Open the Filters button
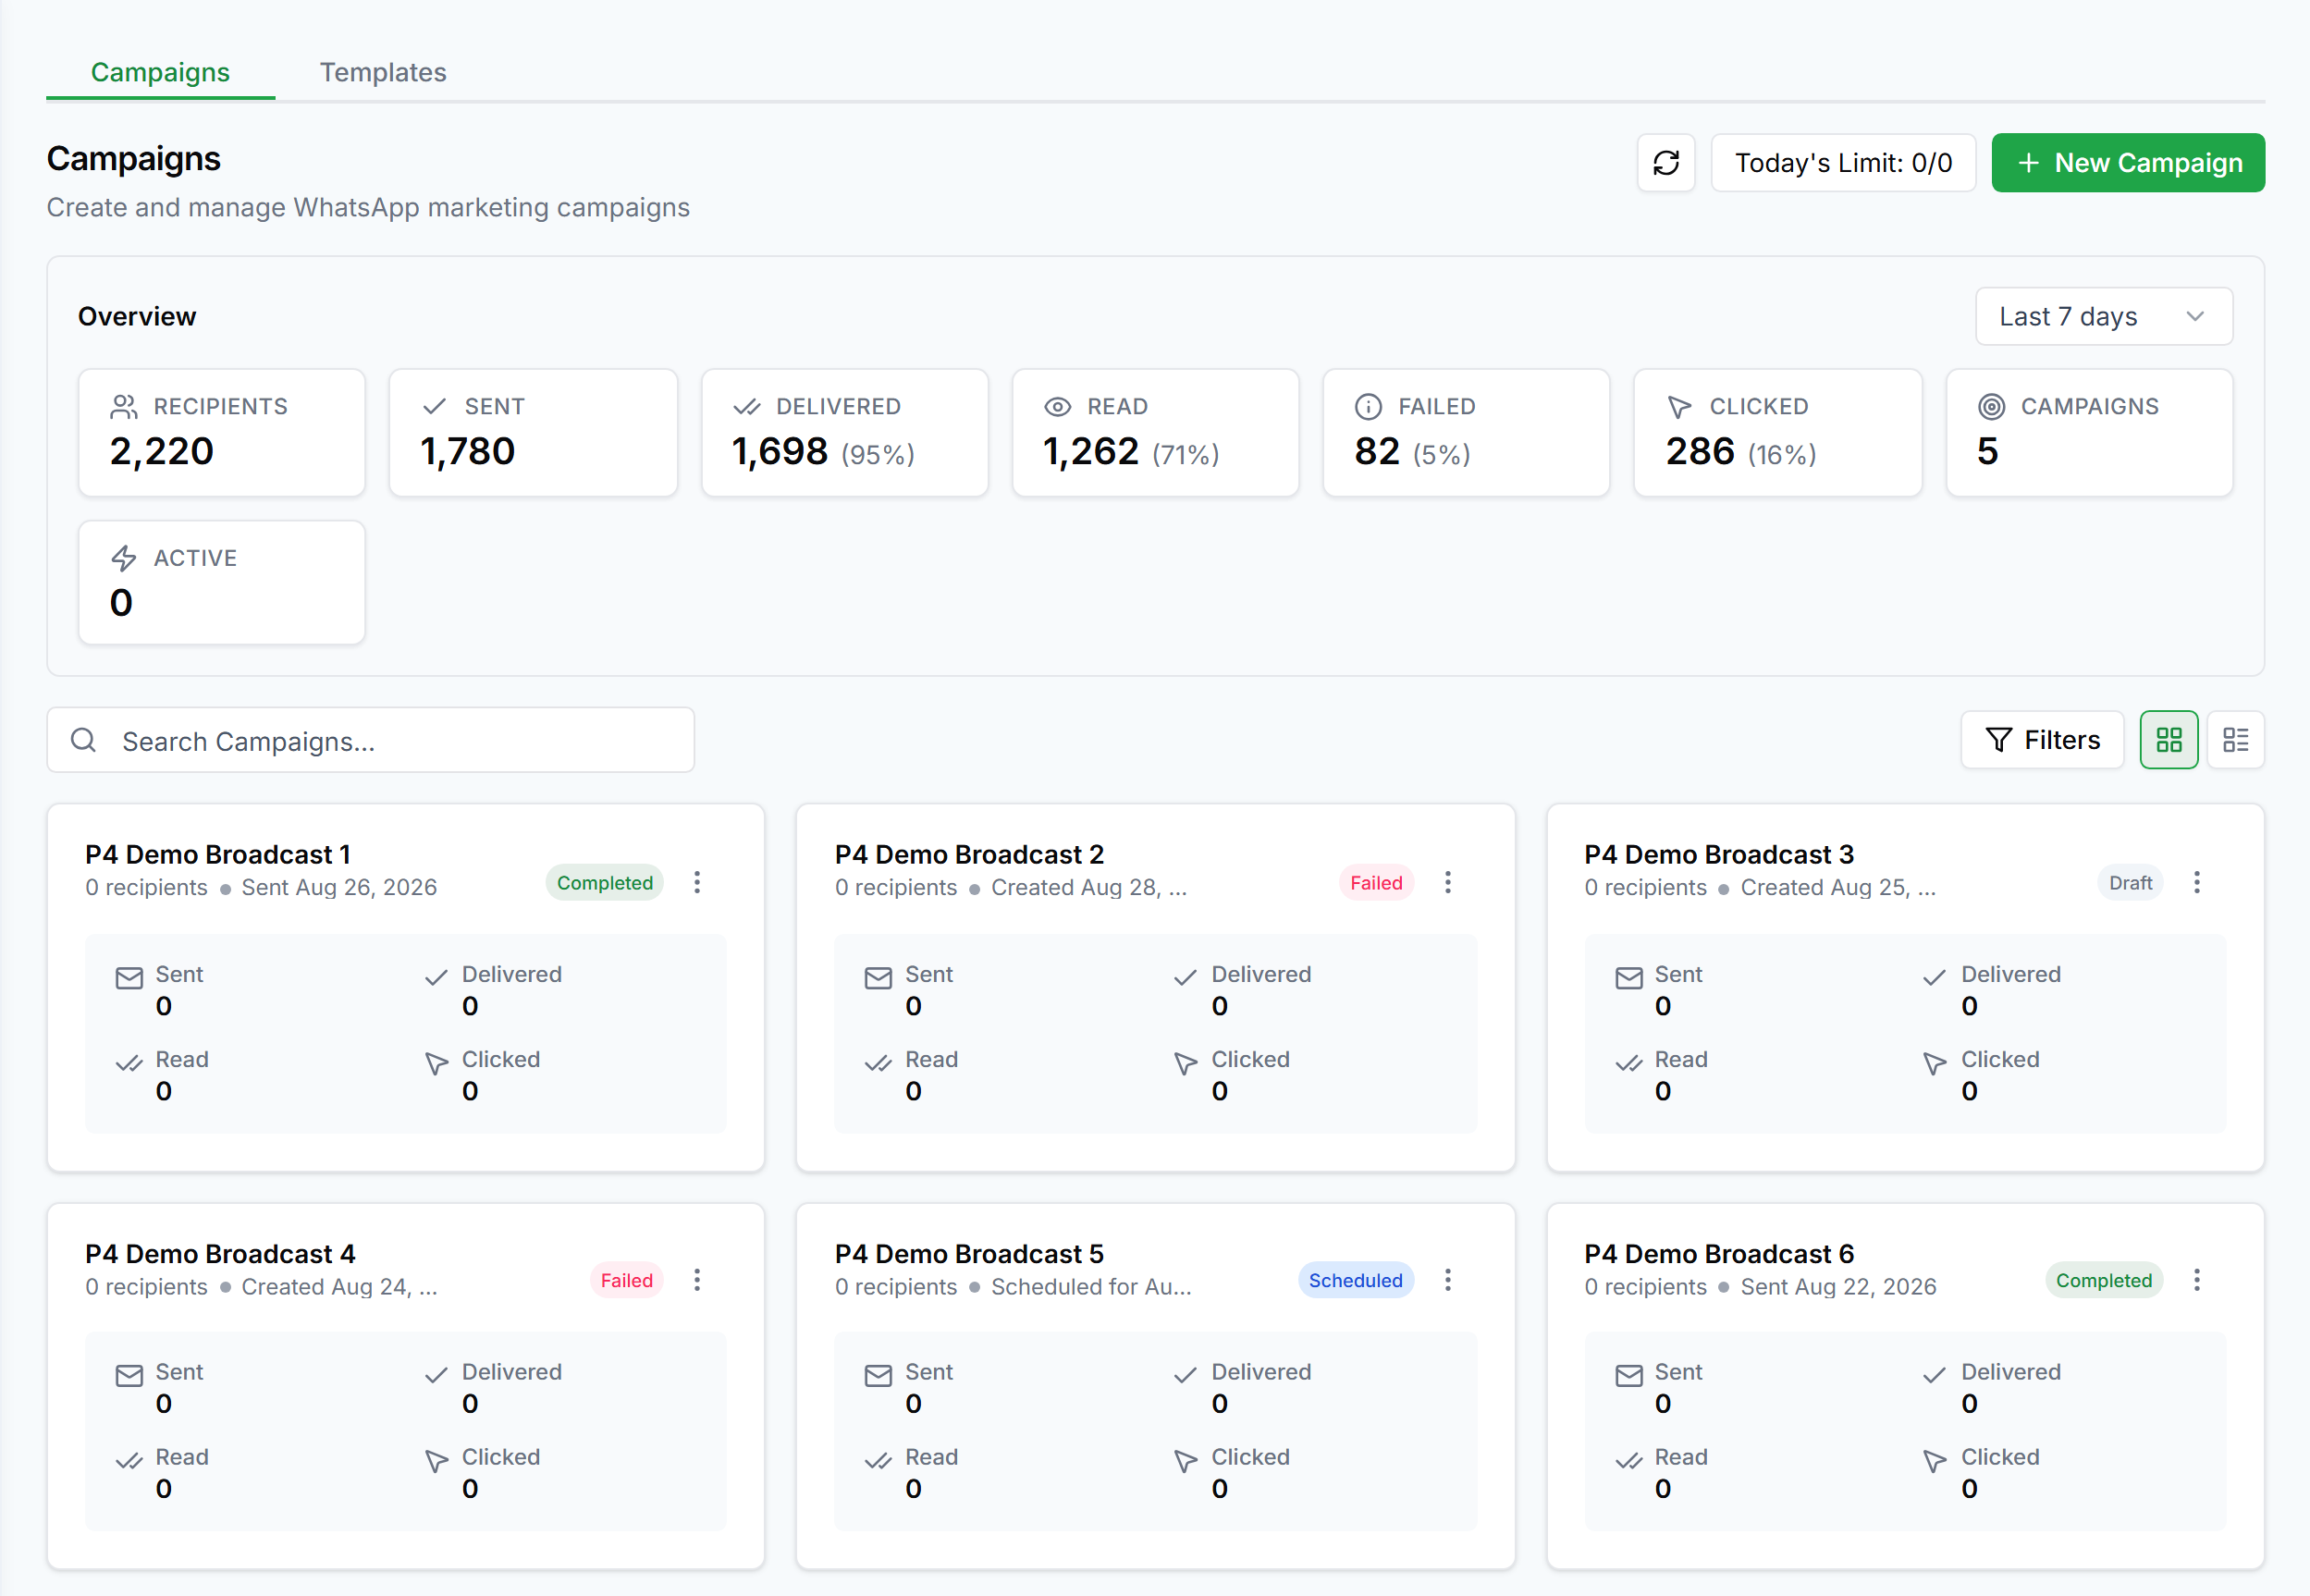The image size is (2310, 1596). pyautogui.click(x=2042, y=740)
